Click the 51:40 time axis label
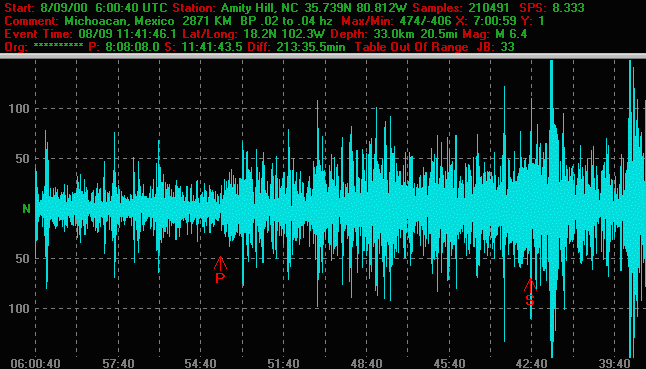The image size is (646, 369). point(283,364)
